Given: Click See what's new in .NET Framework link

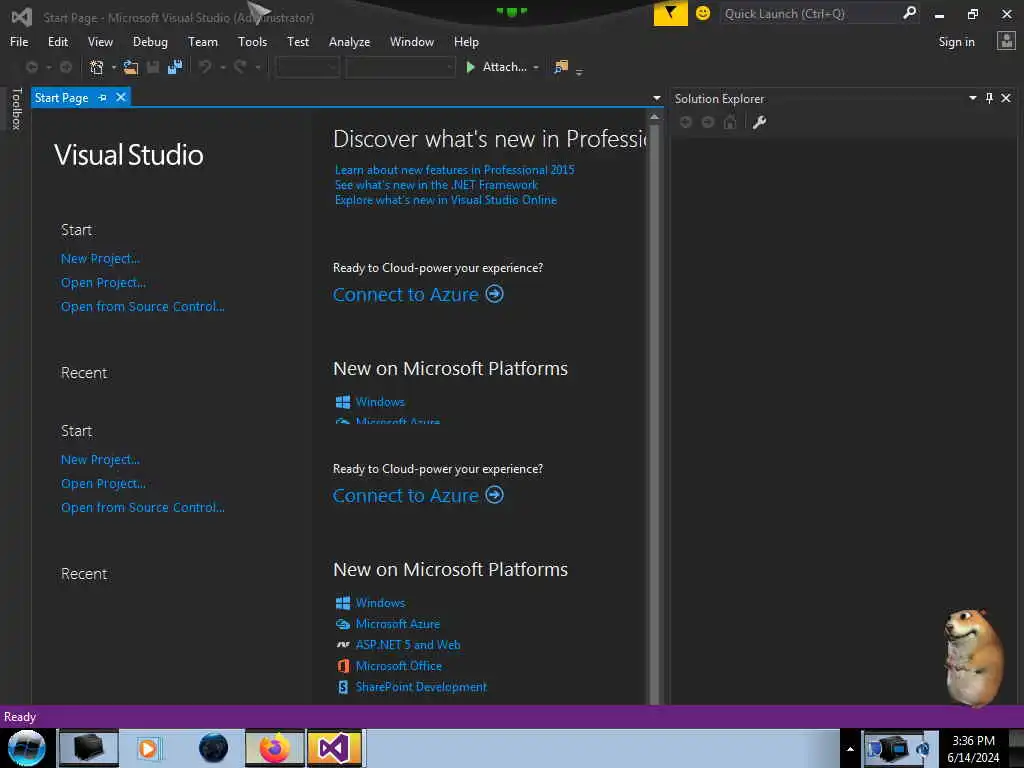Looking at the screenshot, I should 436,185.
